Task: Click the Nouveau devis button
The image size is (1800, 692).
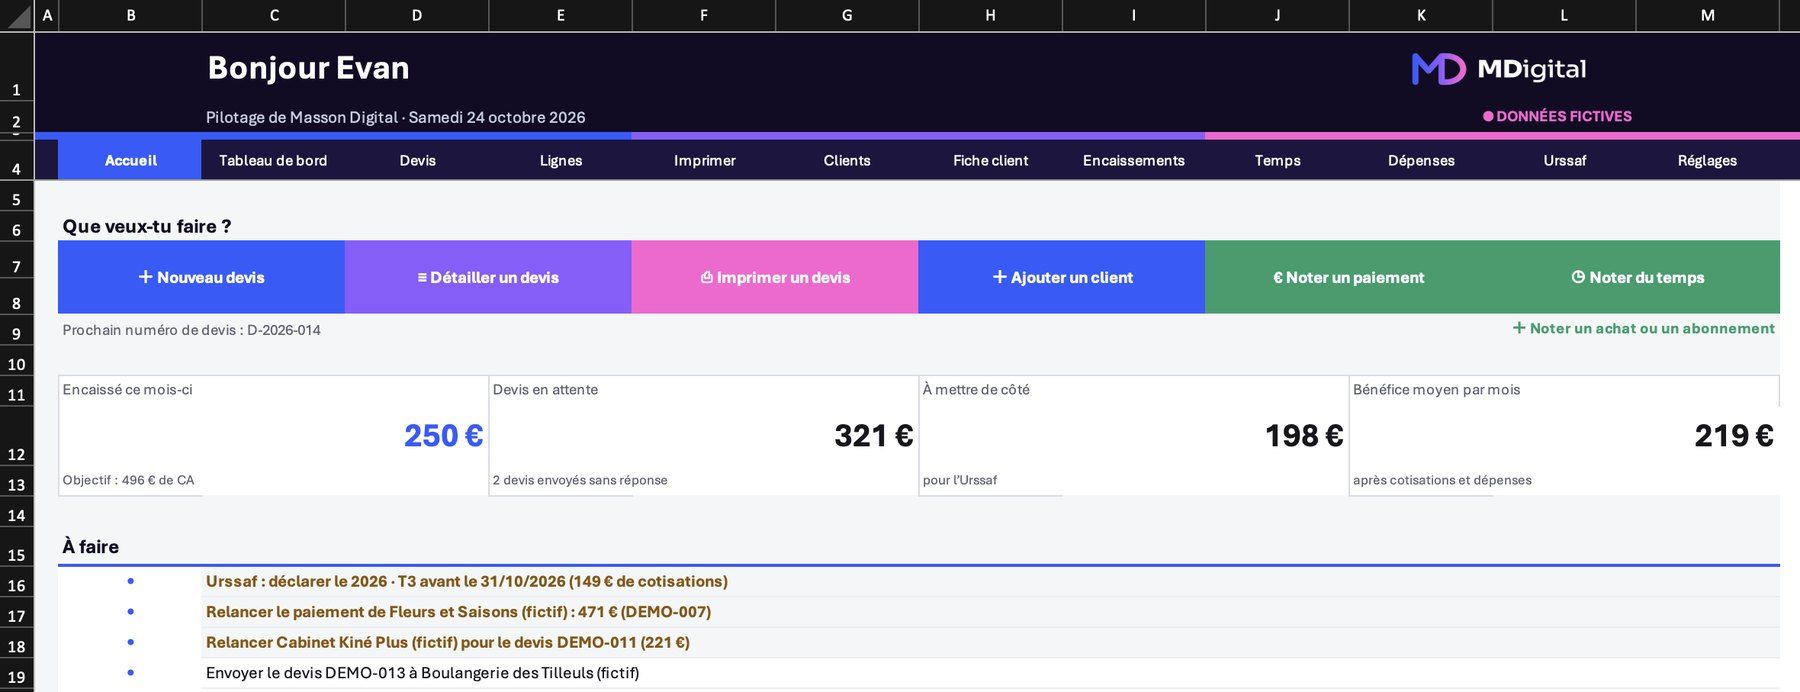Action: 201,277
